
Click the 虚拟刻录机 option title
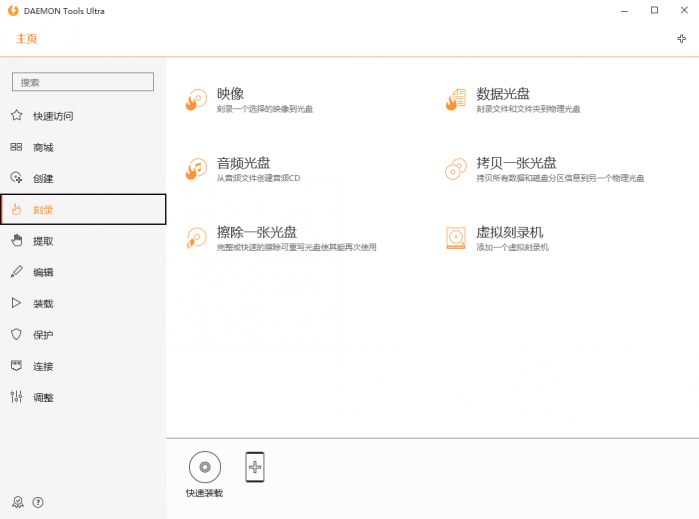510,232
